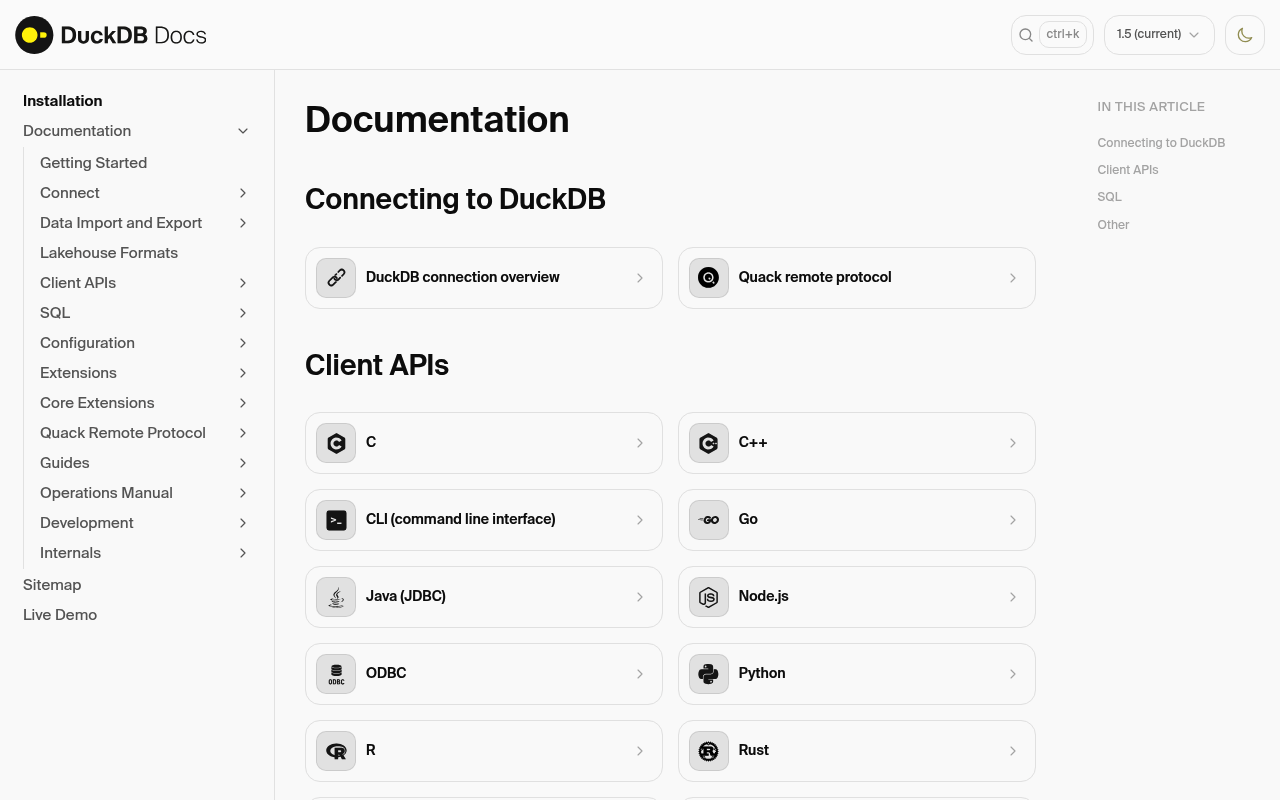Click arrow on Quack remote protocol card

pos(1013,278)
